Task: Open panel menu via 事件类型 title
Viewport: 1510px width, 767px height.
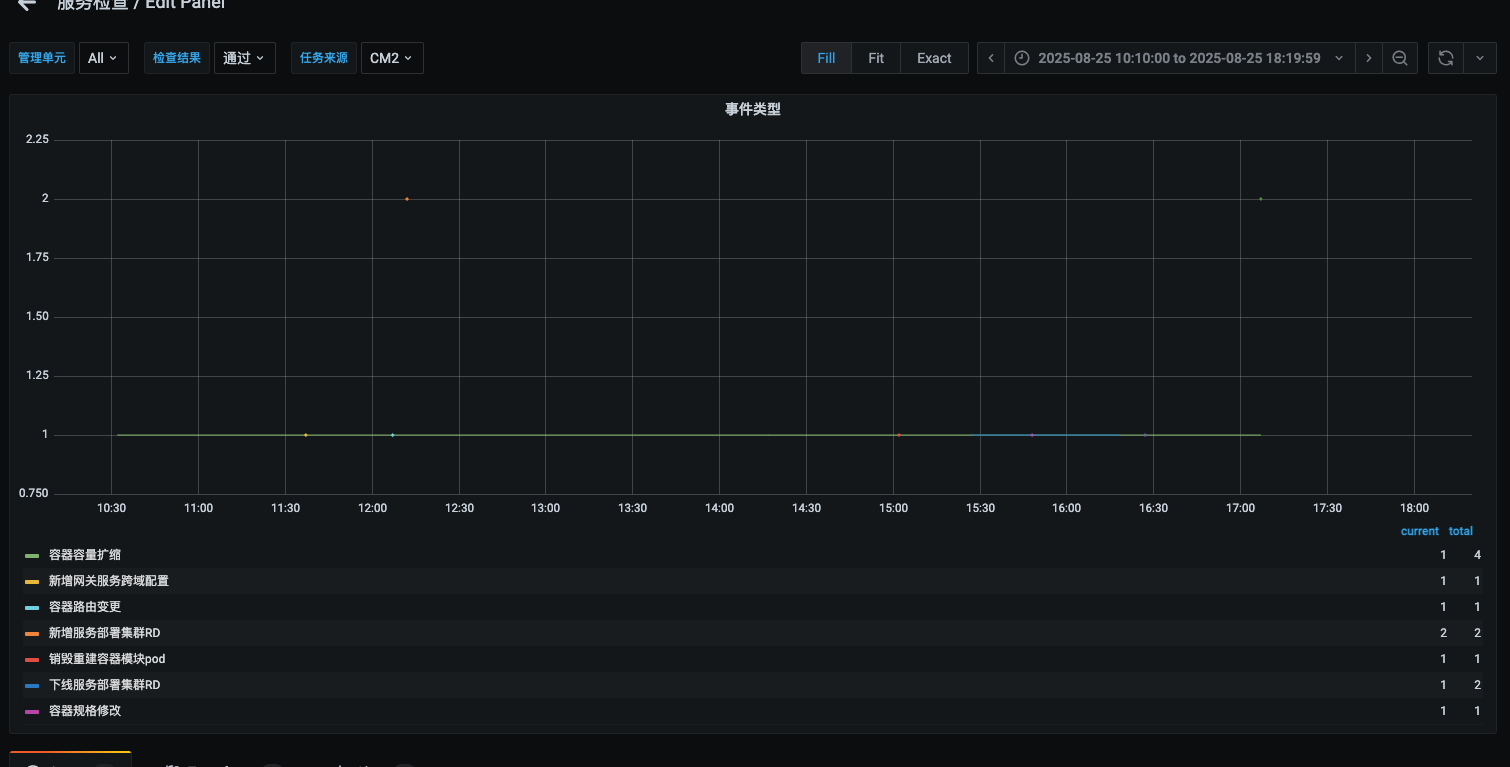Action: tap(753, 109)
